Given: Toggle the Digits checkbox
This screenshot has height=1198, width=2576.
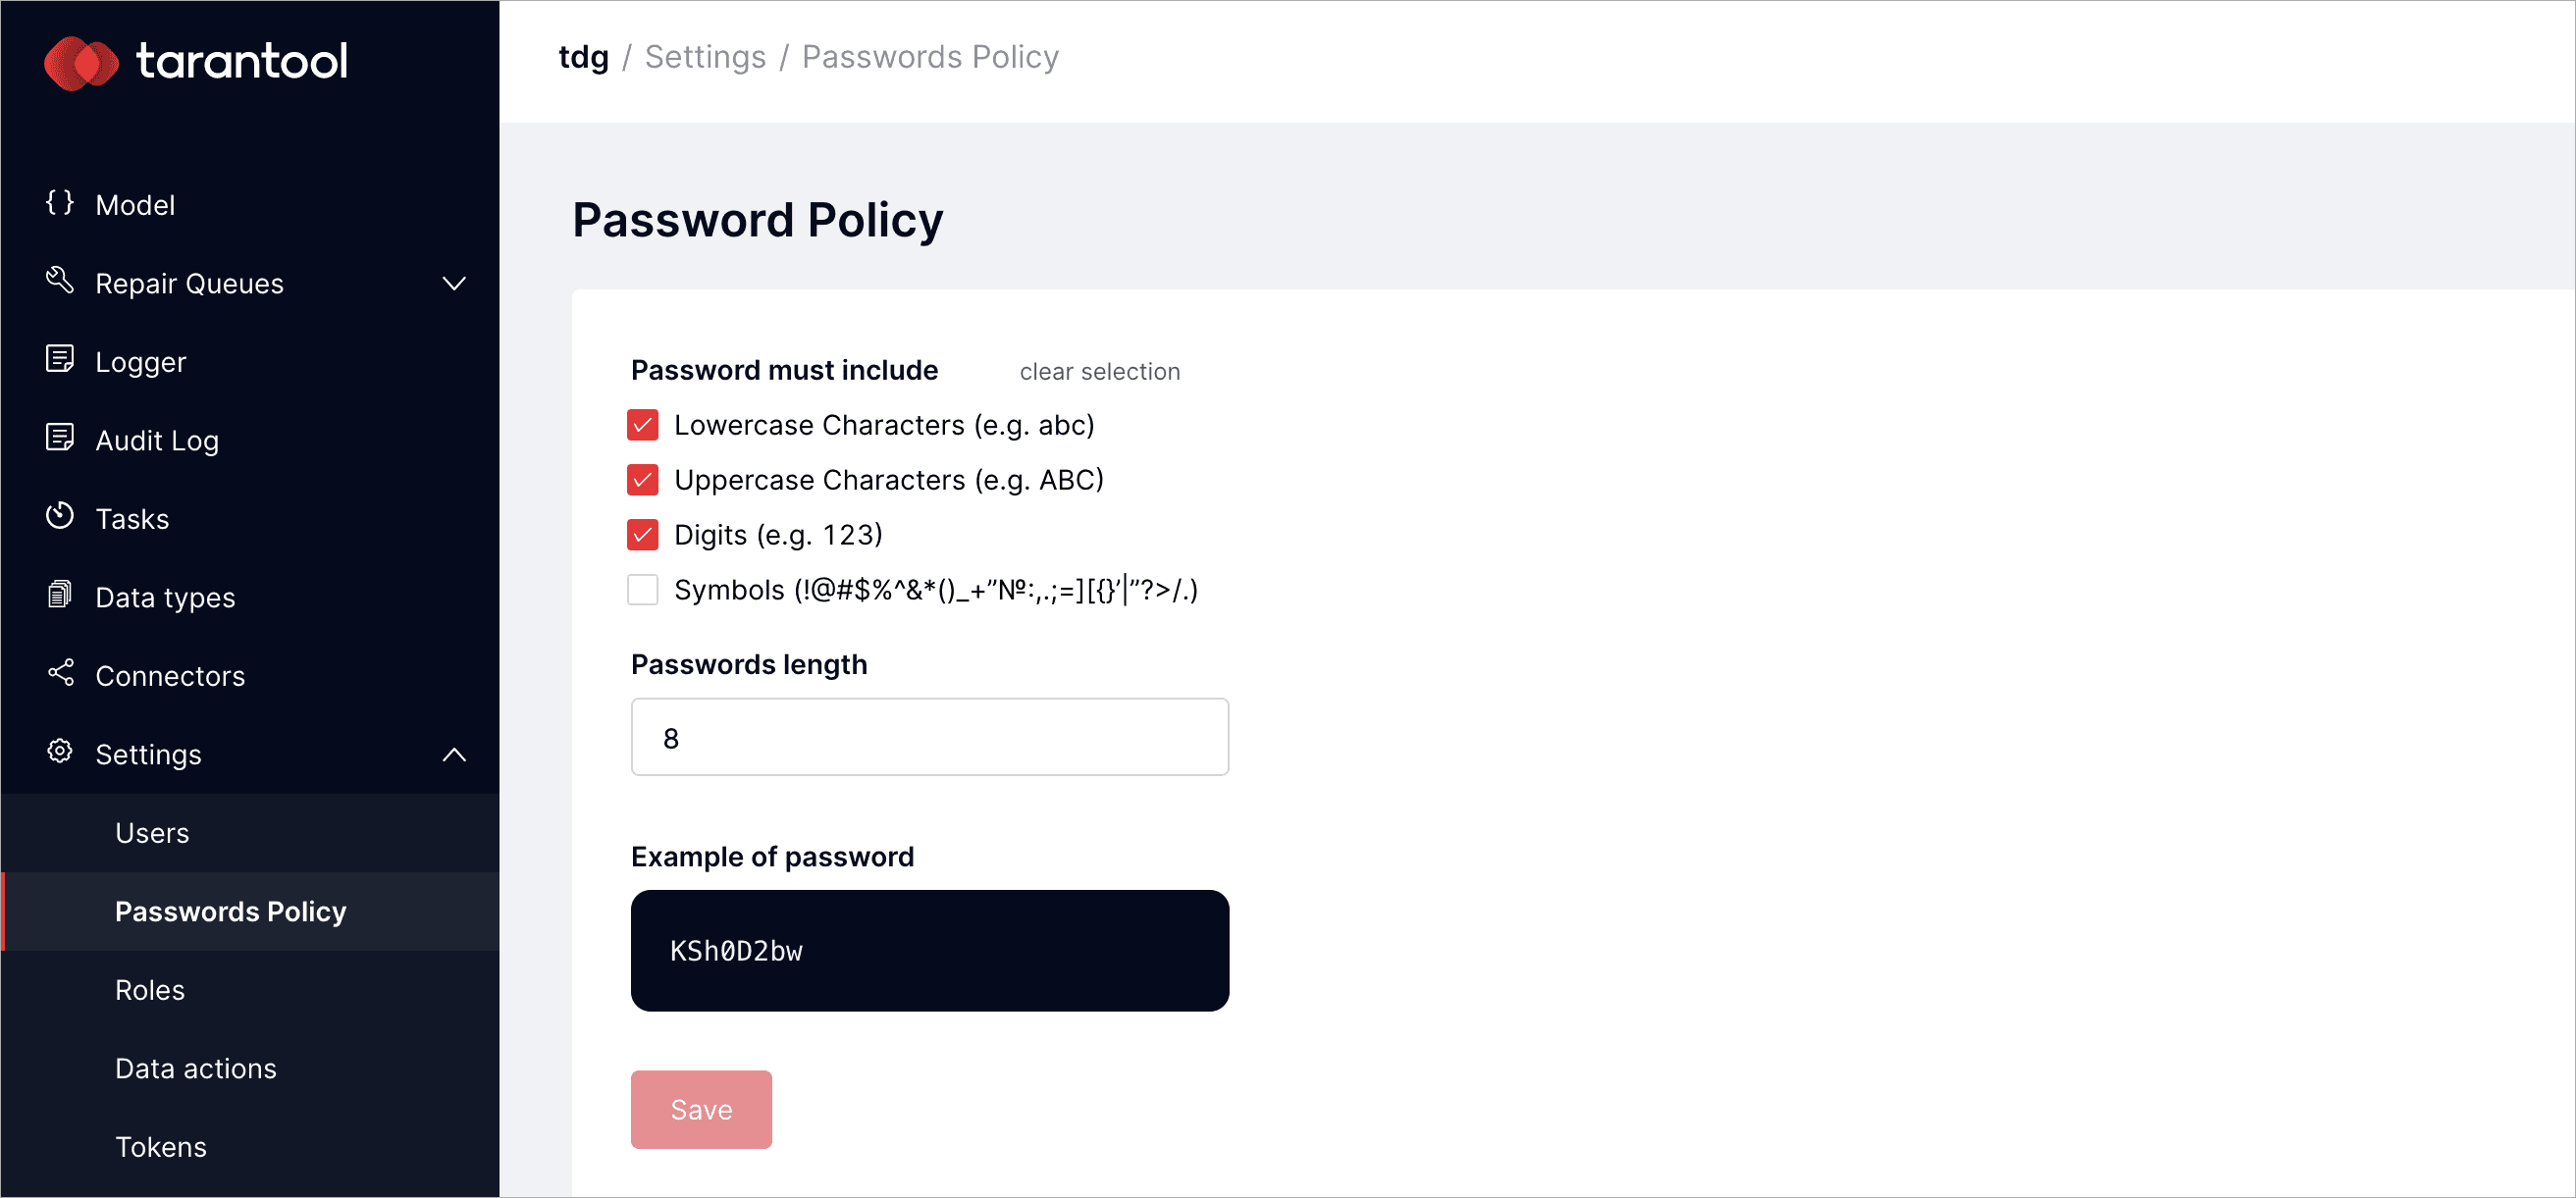Looking at the screenshot, I should click(x=643, y=535).
